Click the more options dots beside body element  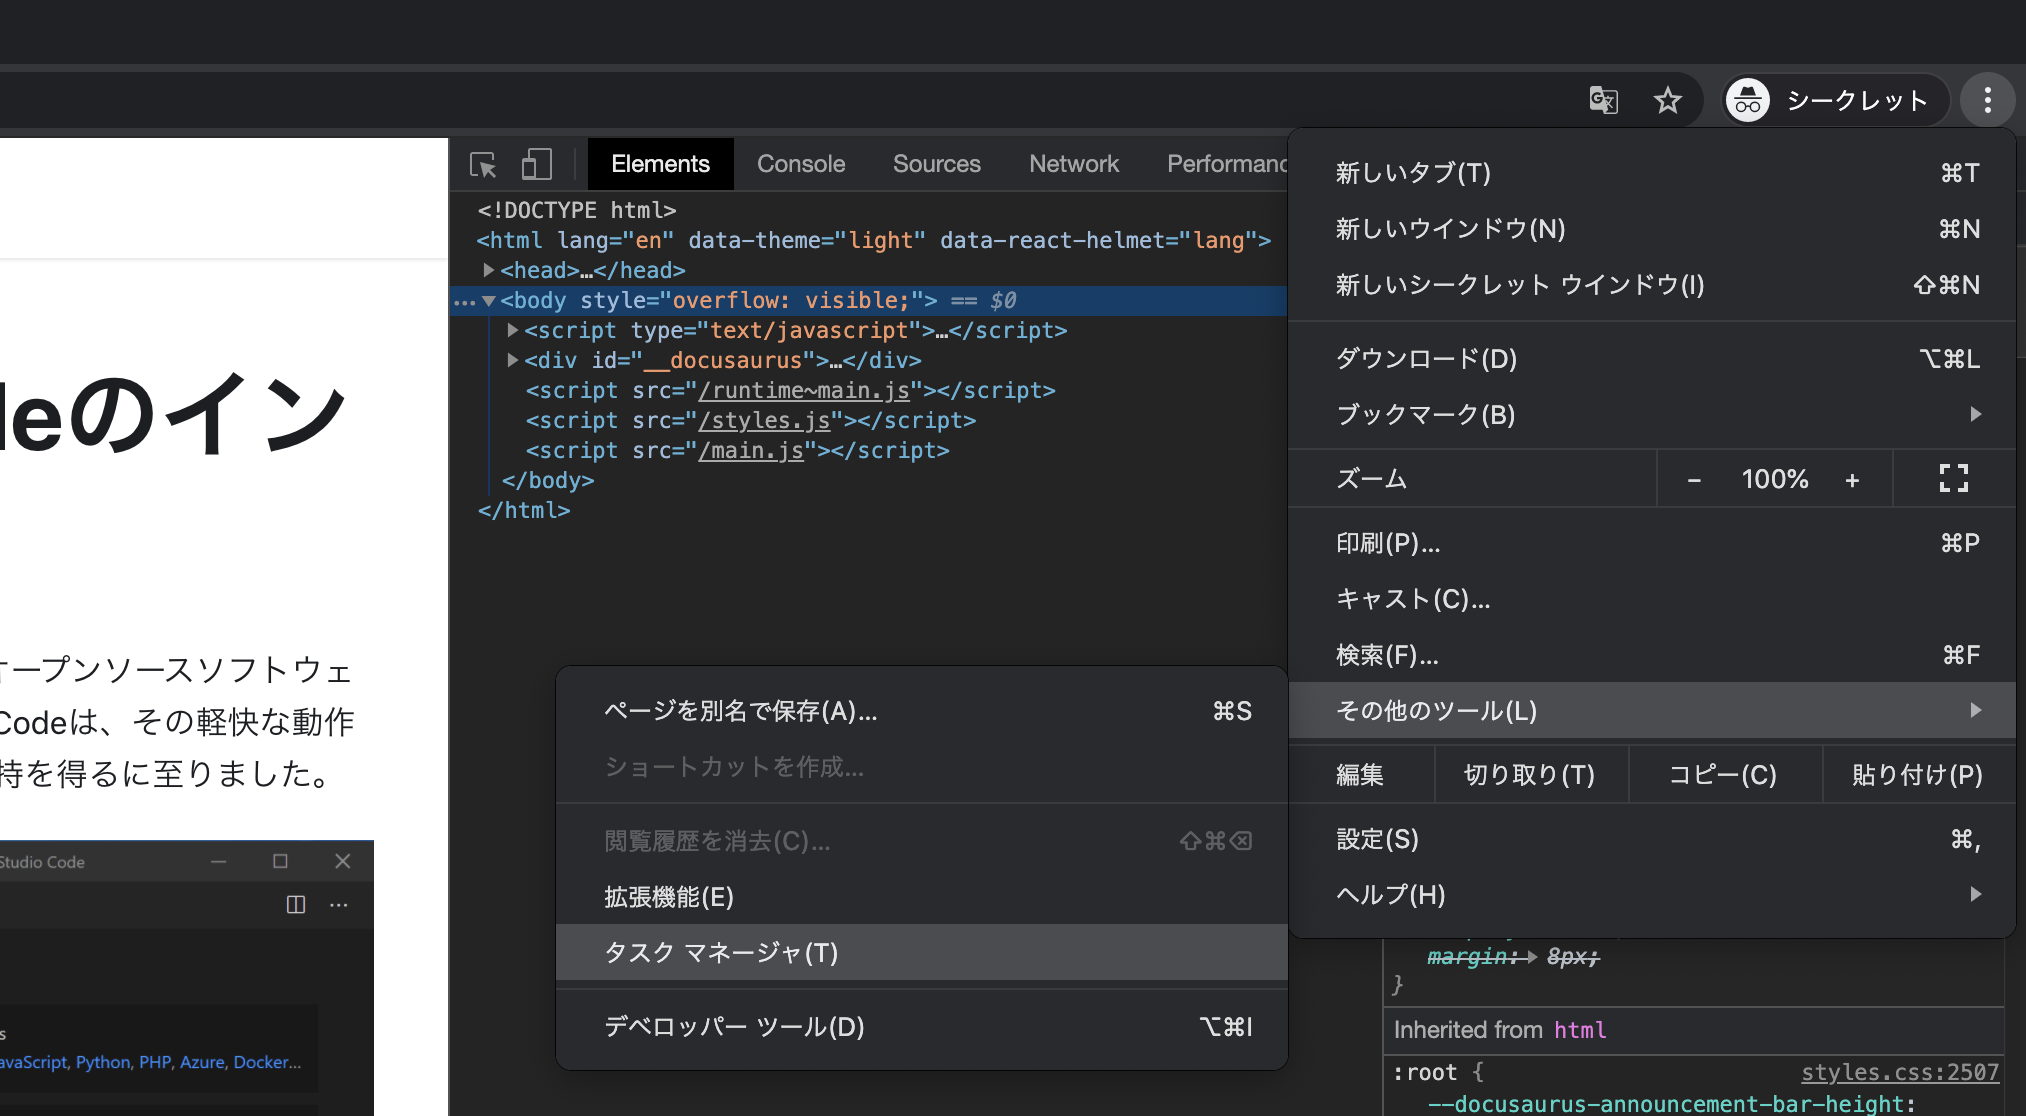click(x=465, y=301)
